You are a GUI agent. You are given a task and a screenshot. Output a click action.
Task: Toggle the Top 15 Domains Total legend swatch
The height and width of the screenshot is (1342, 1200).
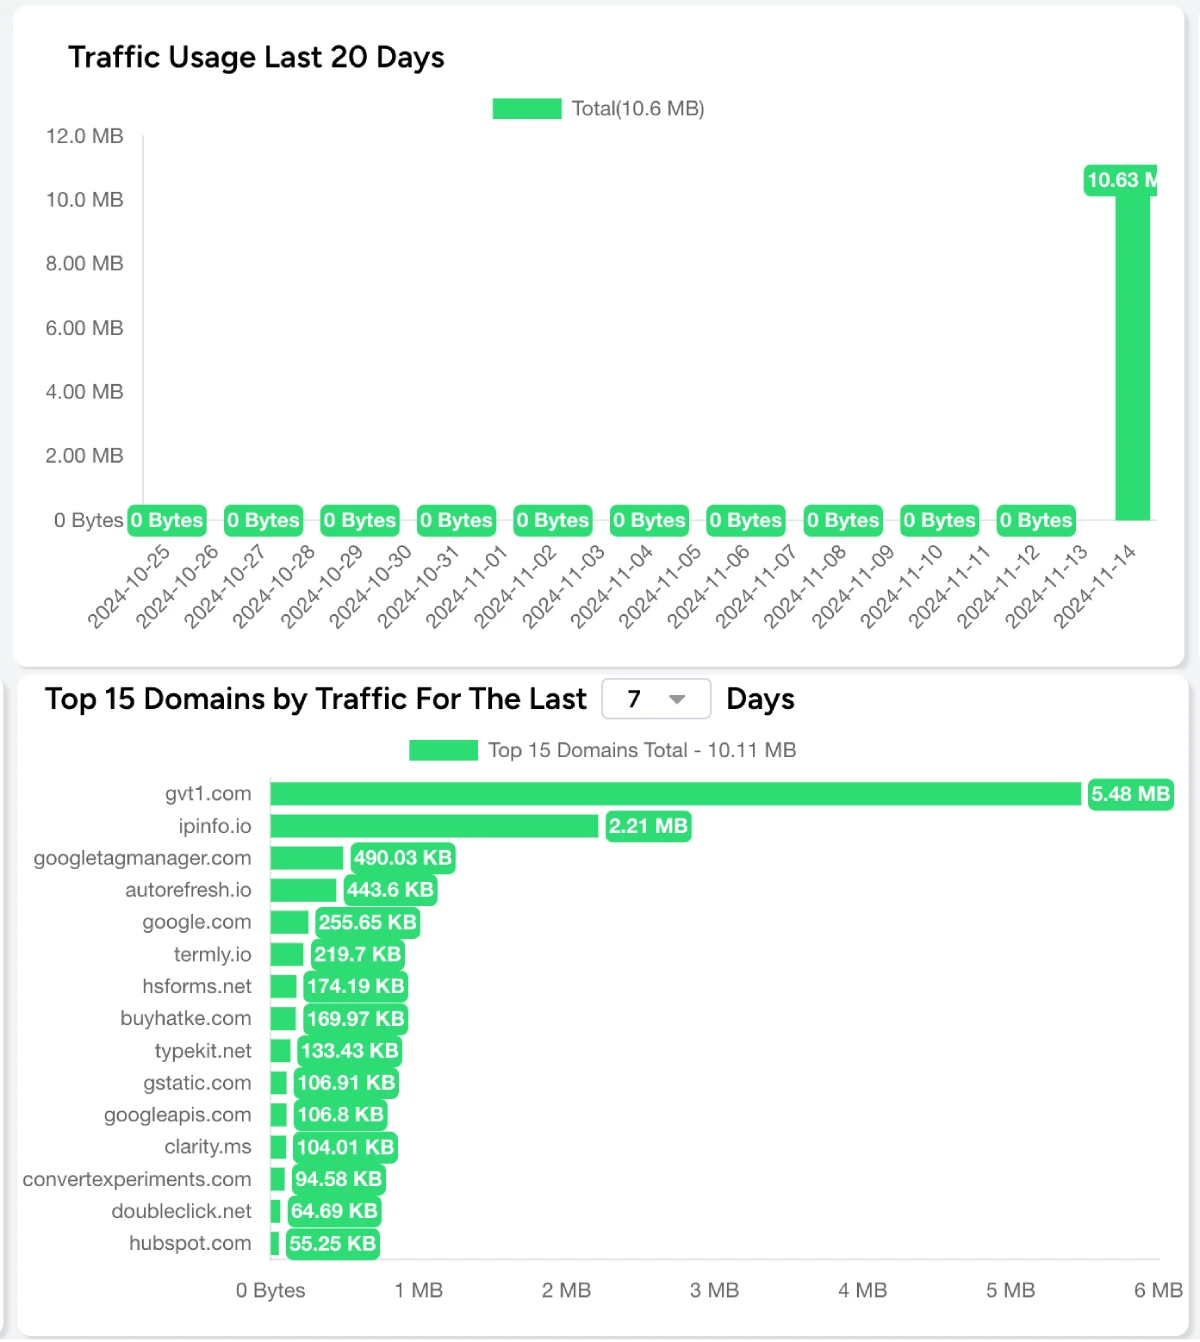(443, 750)
